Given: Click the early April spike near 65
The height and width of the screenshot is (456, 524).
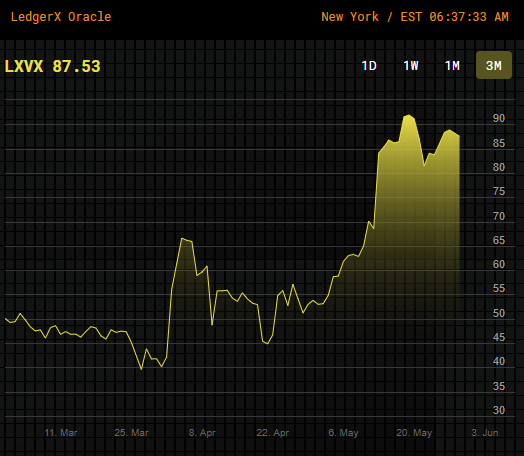Looking at the screenshot, I should pos(182,239).
